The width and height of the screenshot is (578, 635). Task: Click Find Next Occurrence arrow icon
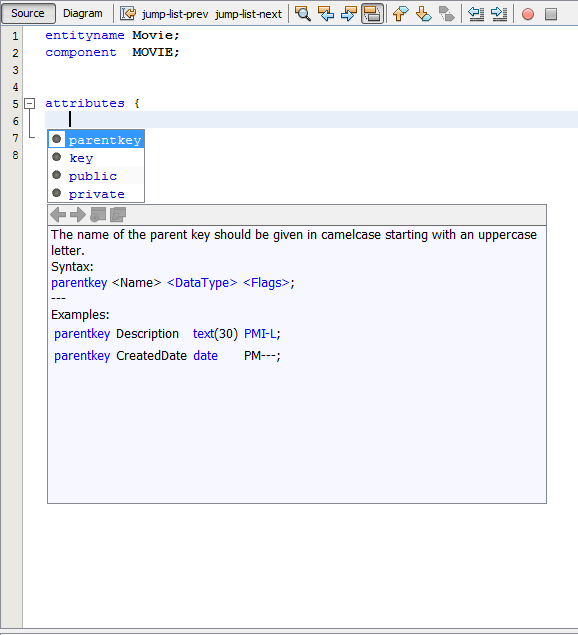349,14
